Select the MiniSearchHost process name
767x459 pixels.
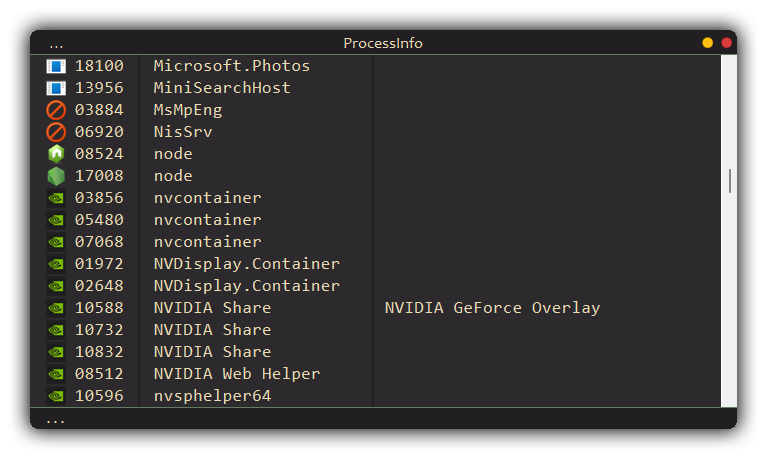click(x=222, y=88)
